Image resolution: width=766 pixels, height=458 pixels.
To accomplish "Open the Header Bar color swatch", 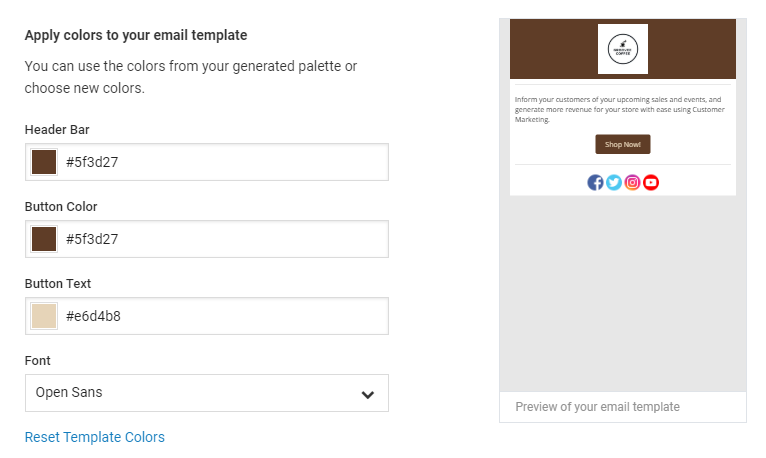I will [44, 162].
